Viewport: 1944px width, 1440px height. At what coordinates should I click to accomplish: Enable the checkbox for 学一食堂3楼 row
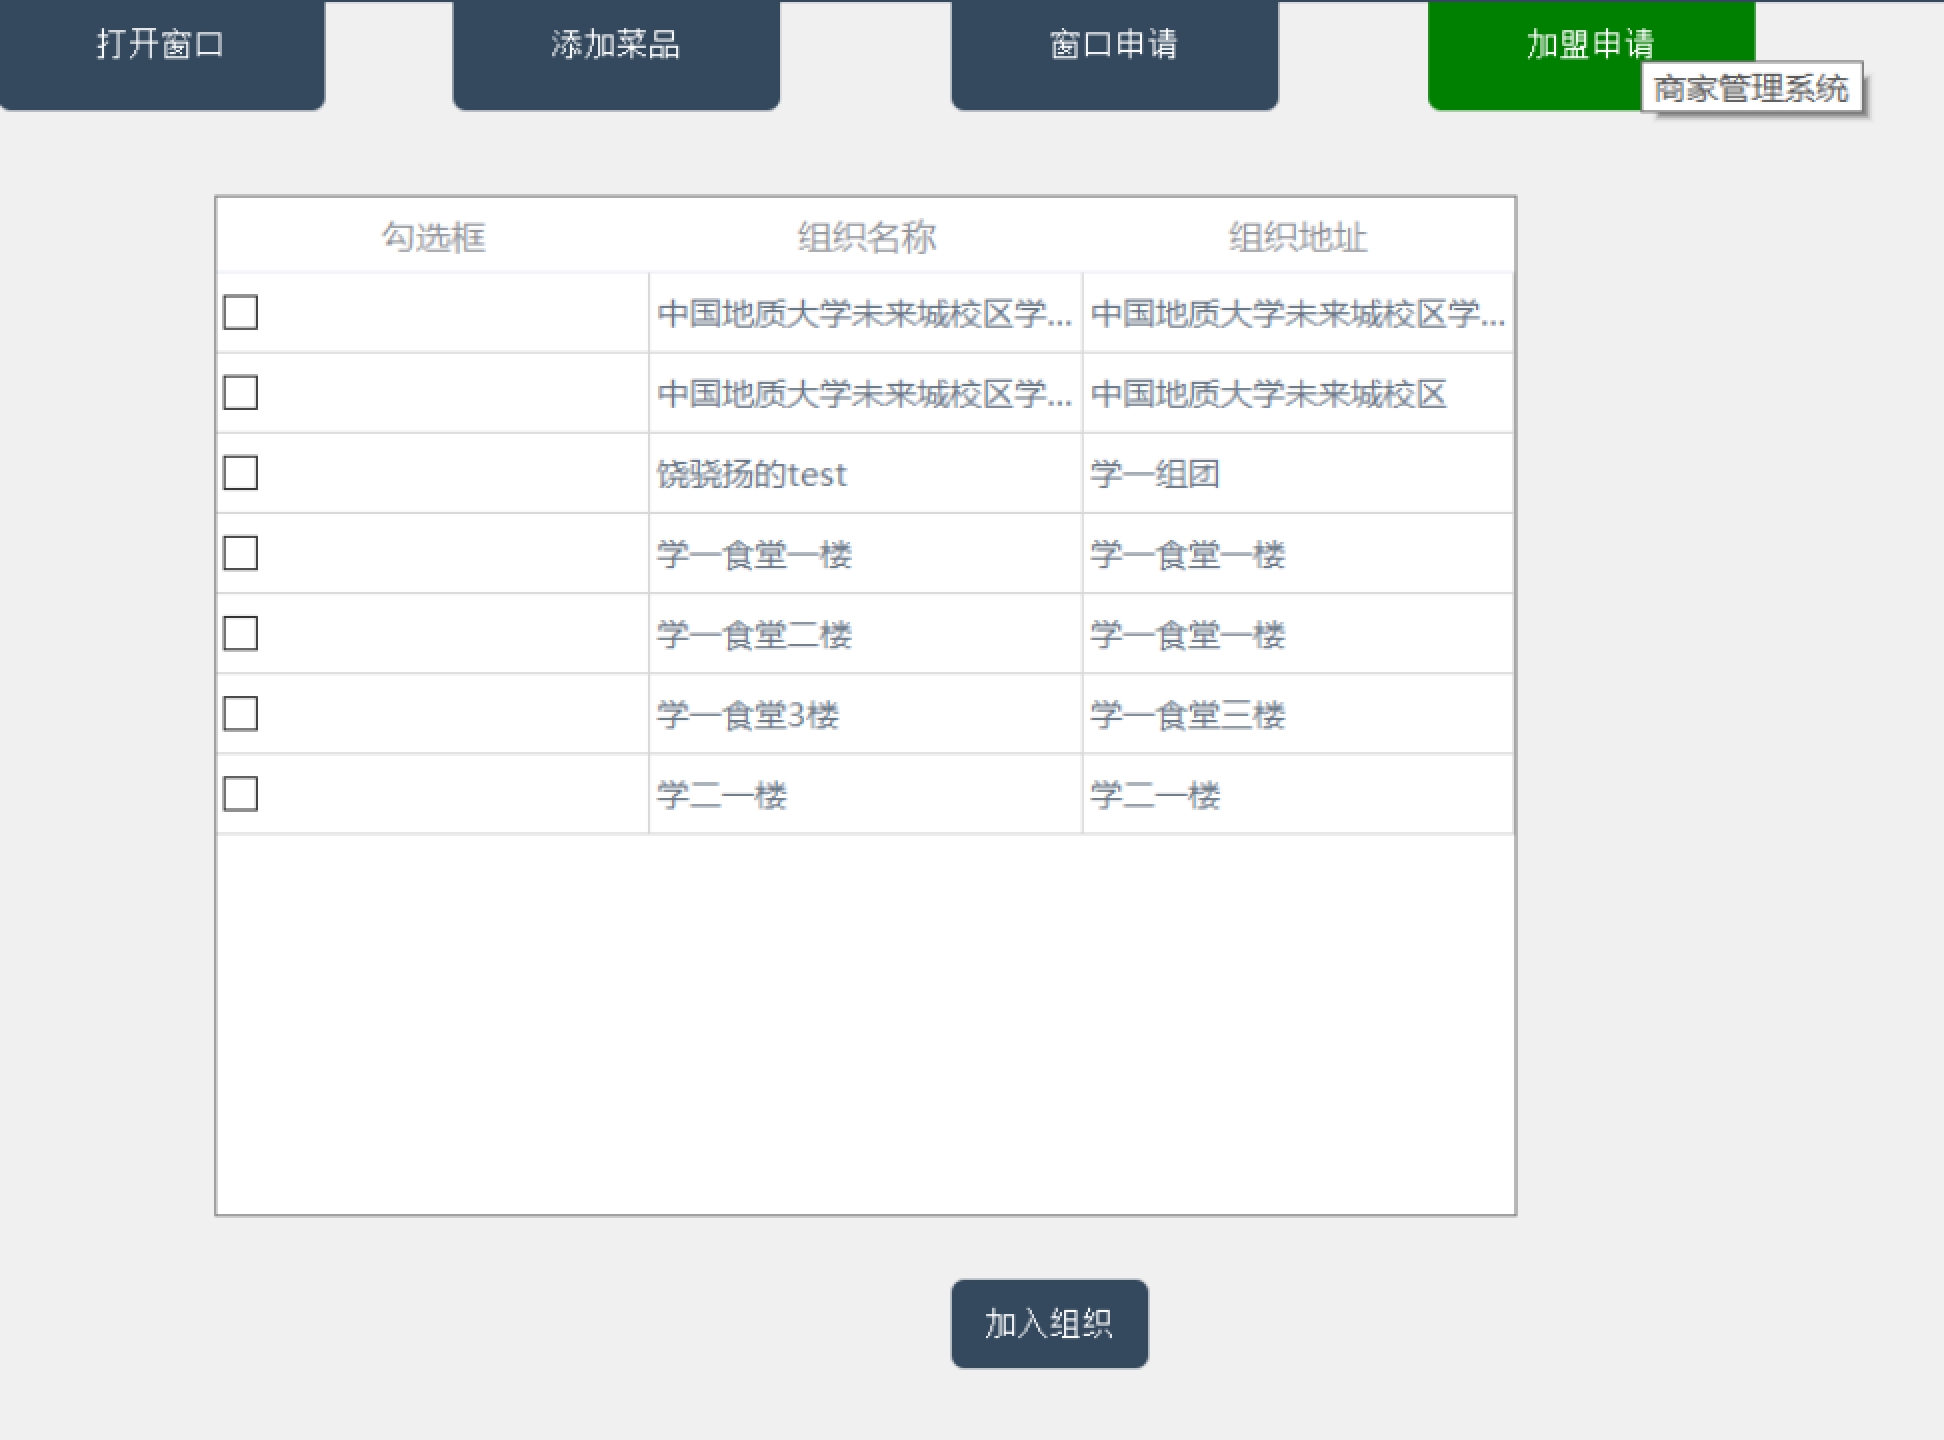click(240, 714)
